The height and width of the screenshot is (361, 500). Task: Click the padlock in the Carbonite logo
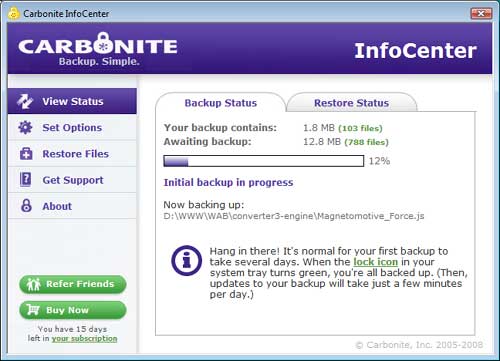click(x=103, y=43)
